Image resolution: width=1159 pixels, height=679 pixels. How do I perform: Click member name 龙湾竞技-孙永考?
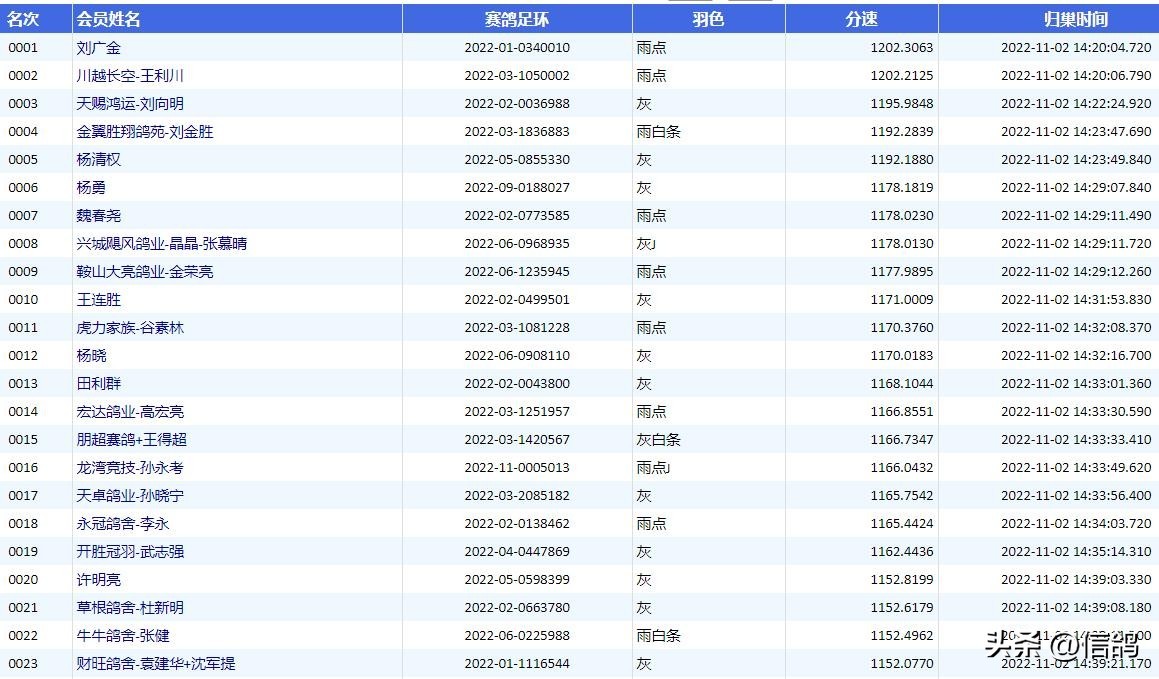tap(130, 468)
